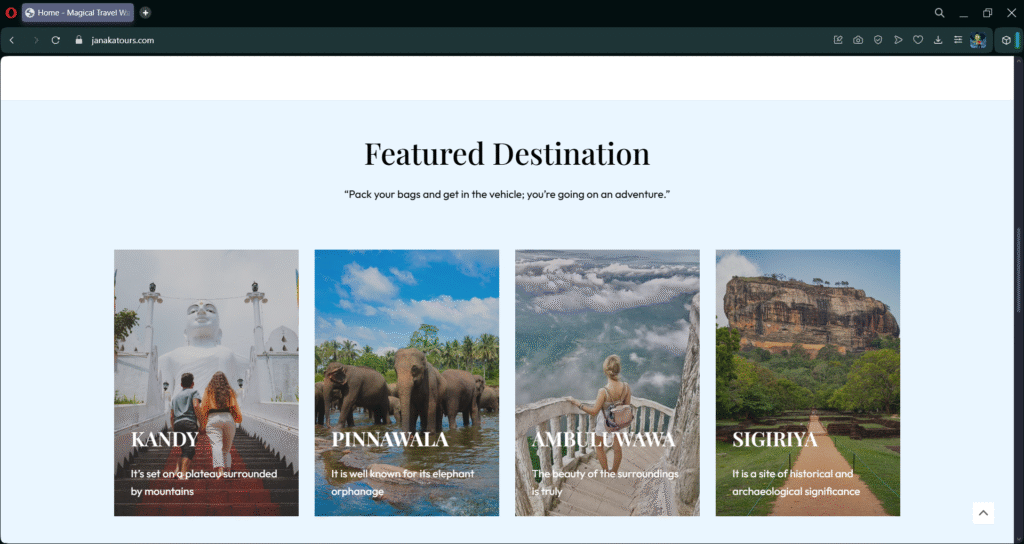Open tab search magnifier icon

(x=939, y=12)
